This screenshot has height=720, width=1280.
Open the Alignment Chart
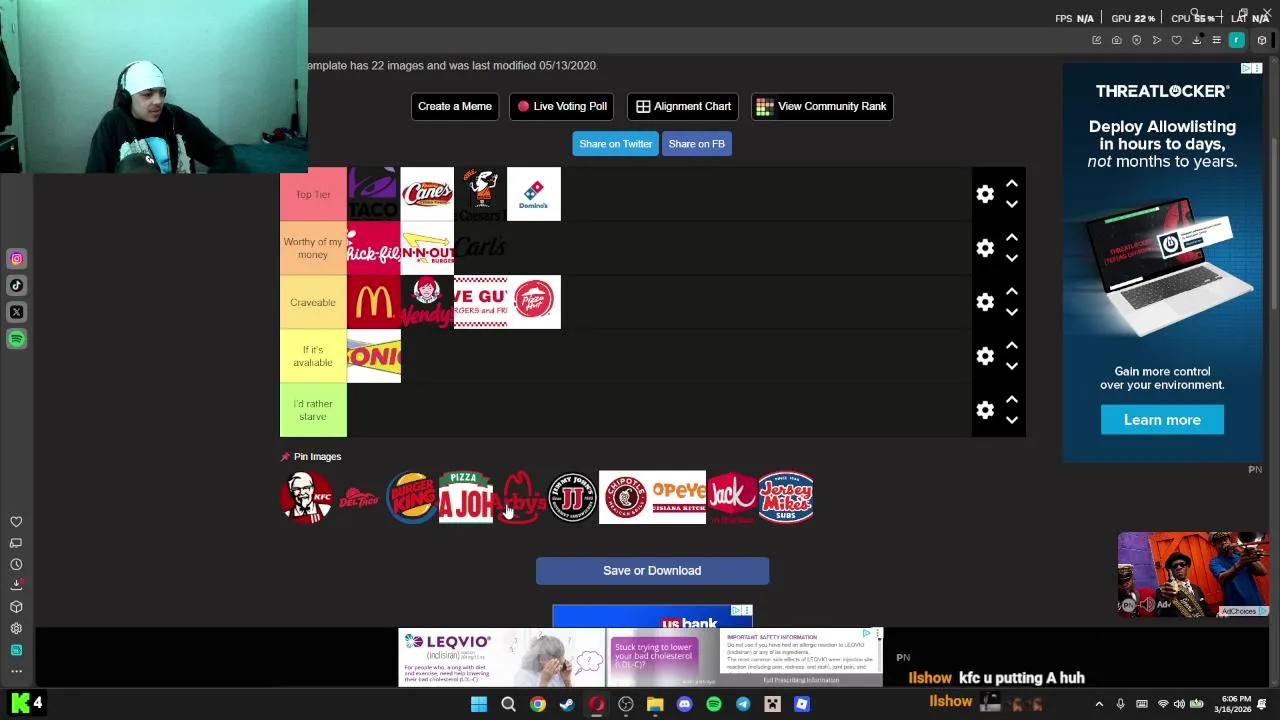683,106
